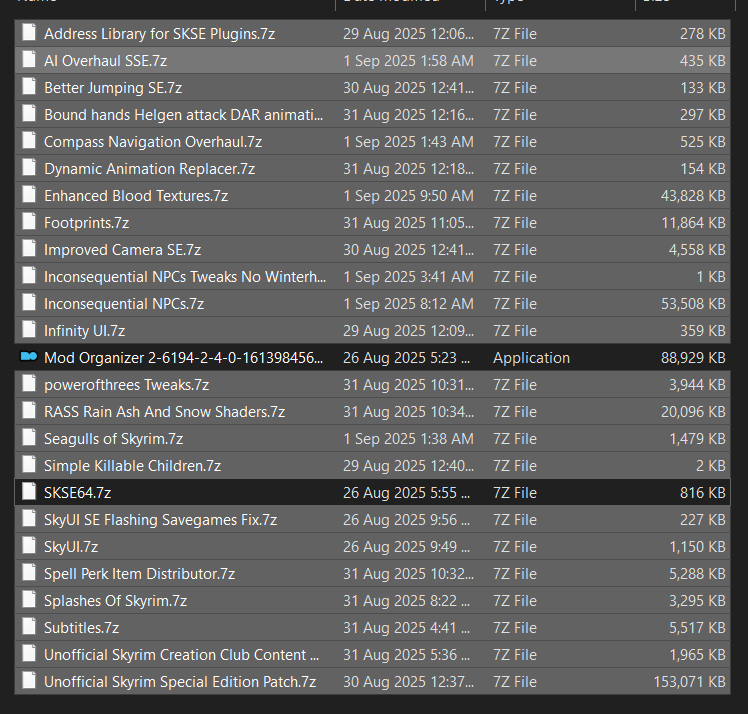Click the file icon of AI Overhaul SSE.7z
Image resolution: width=748 pixels, height=714 pixels.
click(x=29, y=60)
